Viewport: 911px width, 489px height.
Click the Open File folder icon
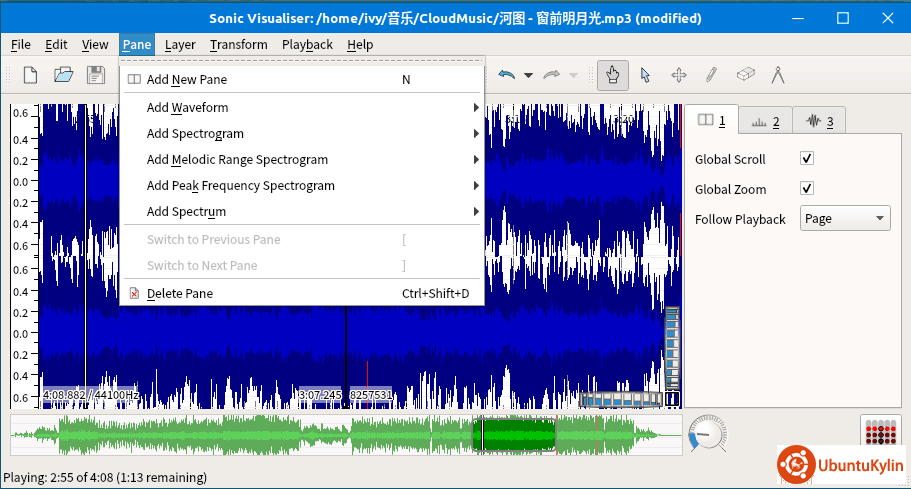click(x=63, y=75)
